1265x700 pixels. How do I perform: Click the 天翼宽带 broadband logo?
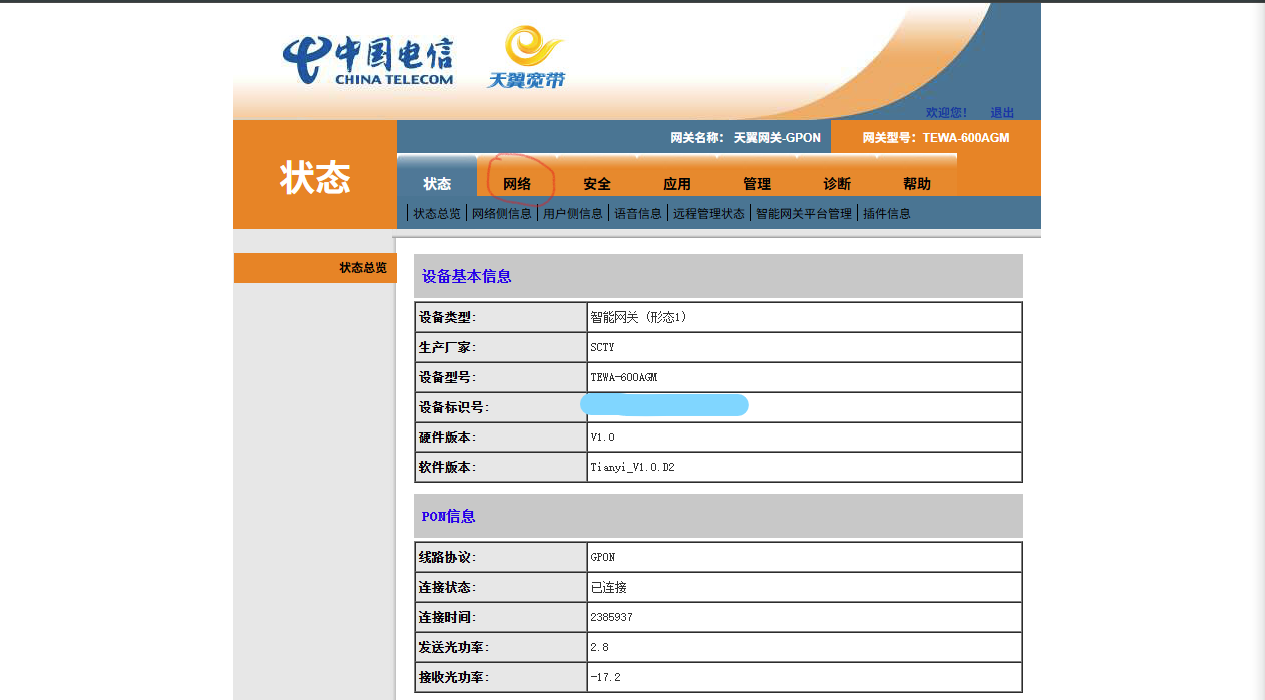coord(527,57)
